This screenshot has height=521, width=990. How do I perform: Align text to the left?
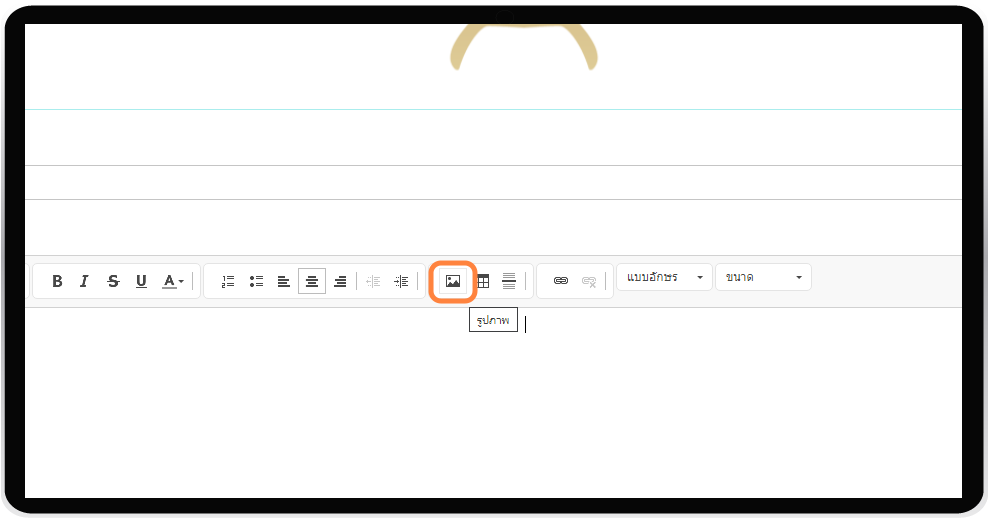pyautogui.click(x=283, y=281)
